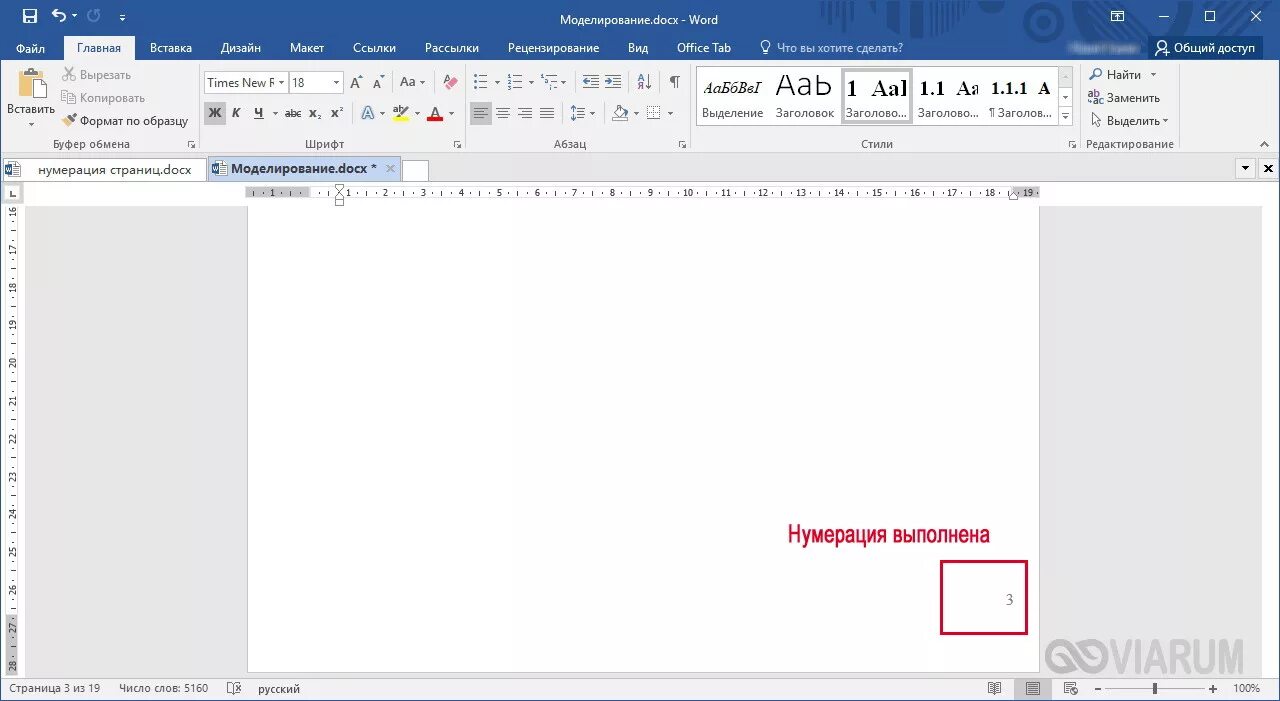Click the borders icon
Screen dimensions: 1280x701
tap(653, 113)
